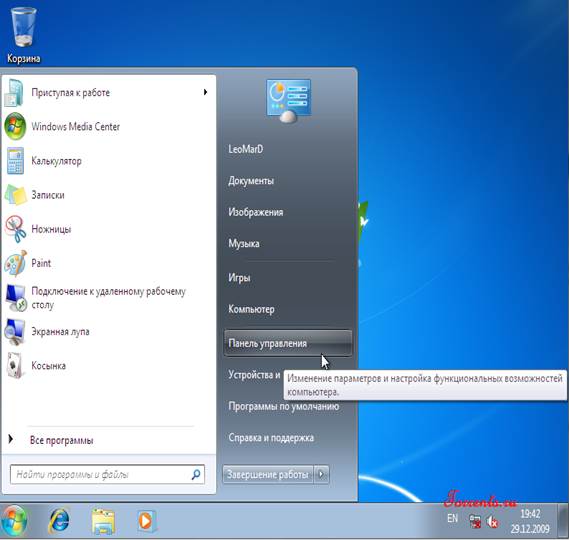The height and width of the screenshot is (540, 569).
Task: Open Изображения in the Start menu
Action: 256,212
